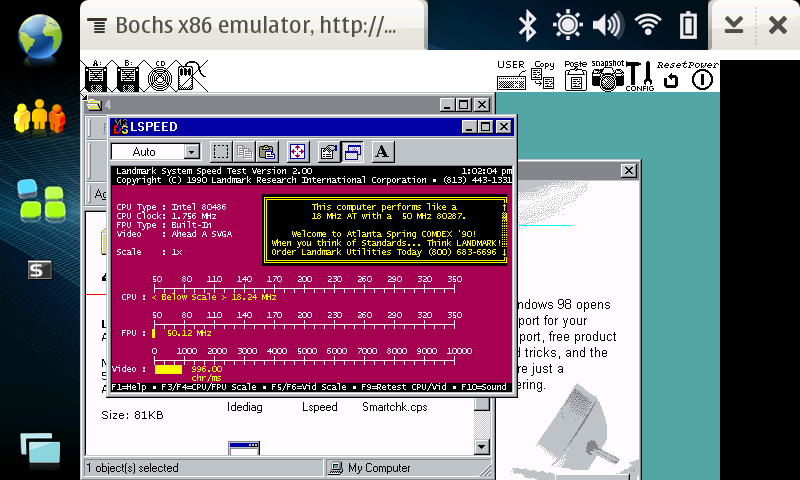Select the Lspeed file

(320, 407)
